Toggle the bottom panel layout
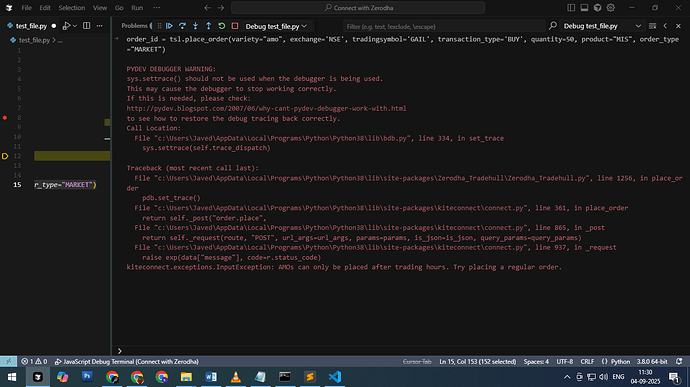This screenshot has height=387, width=690. [584, 7]
